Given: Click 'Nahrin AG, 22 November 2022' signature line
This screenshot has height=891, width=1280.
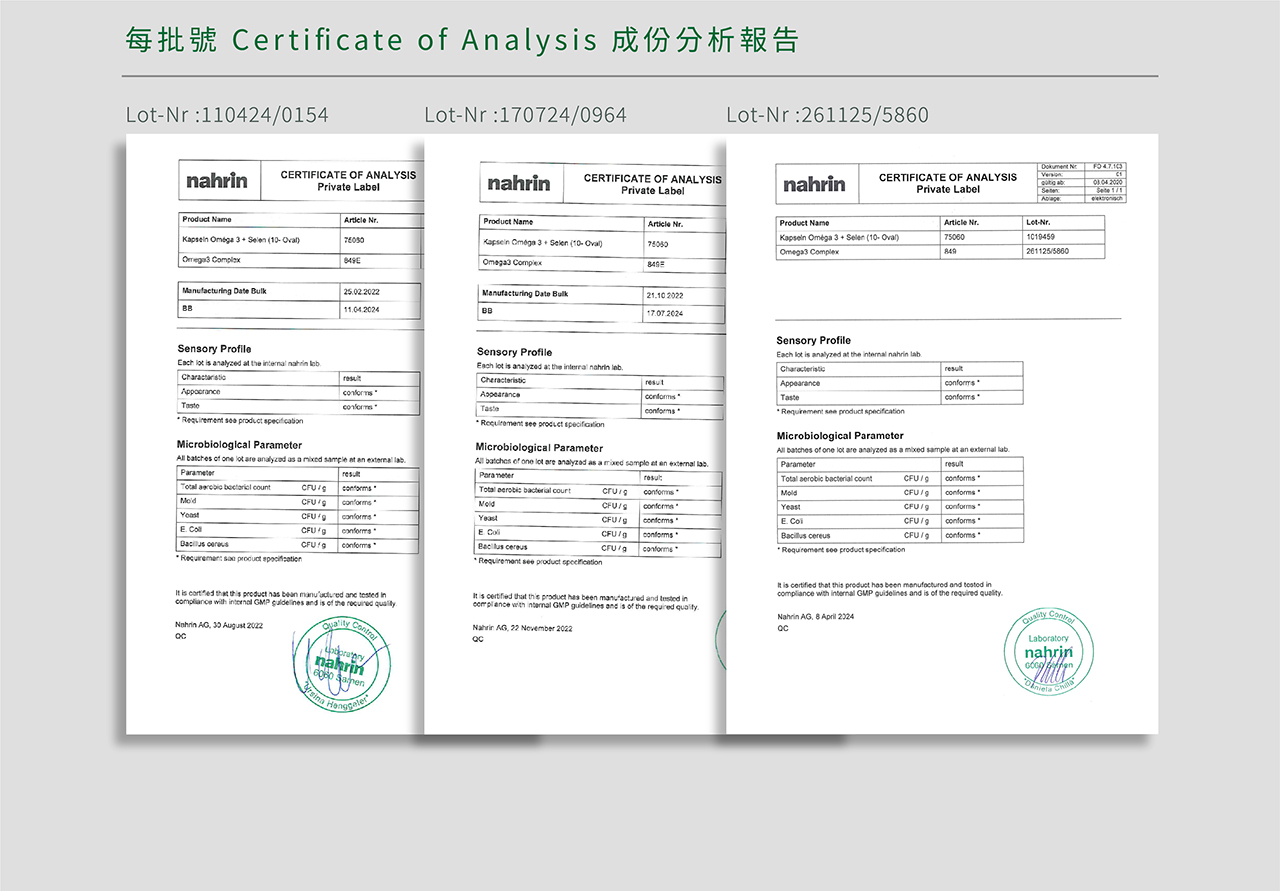Looking at the screenshot, I should click(x=523, y=629).
